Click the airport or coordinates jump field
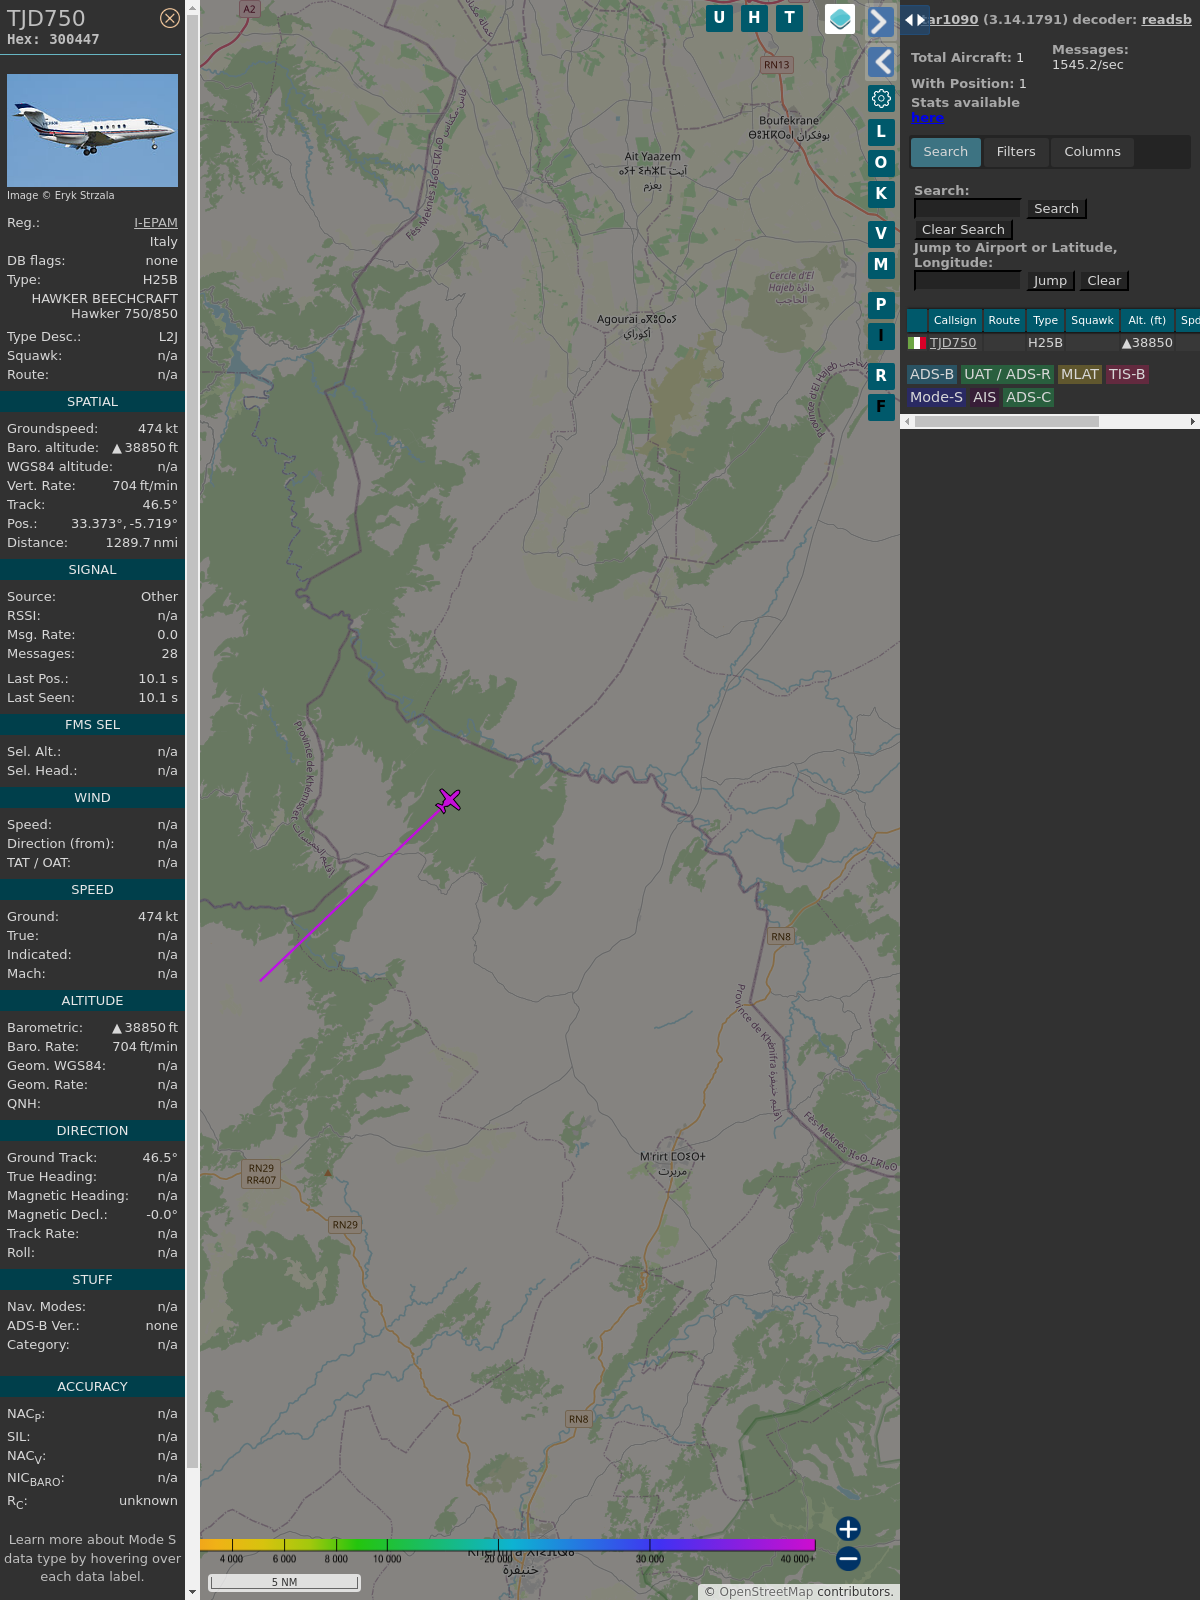1200x1600 pixels. 968,280
